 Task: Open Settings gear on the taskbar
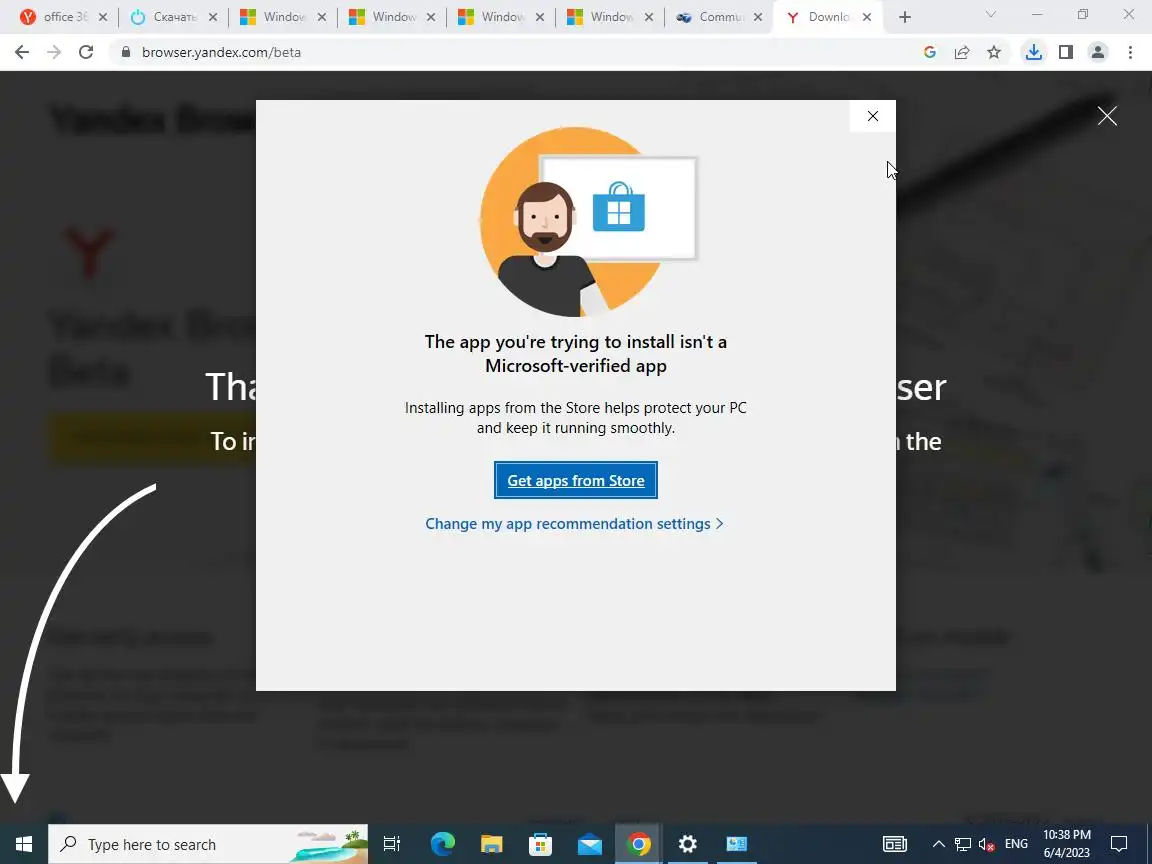click(688, 844)
